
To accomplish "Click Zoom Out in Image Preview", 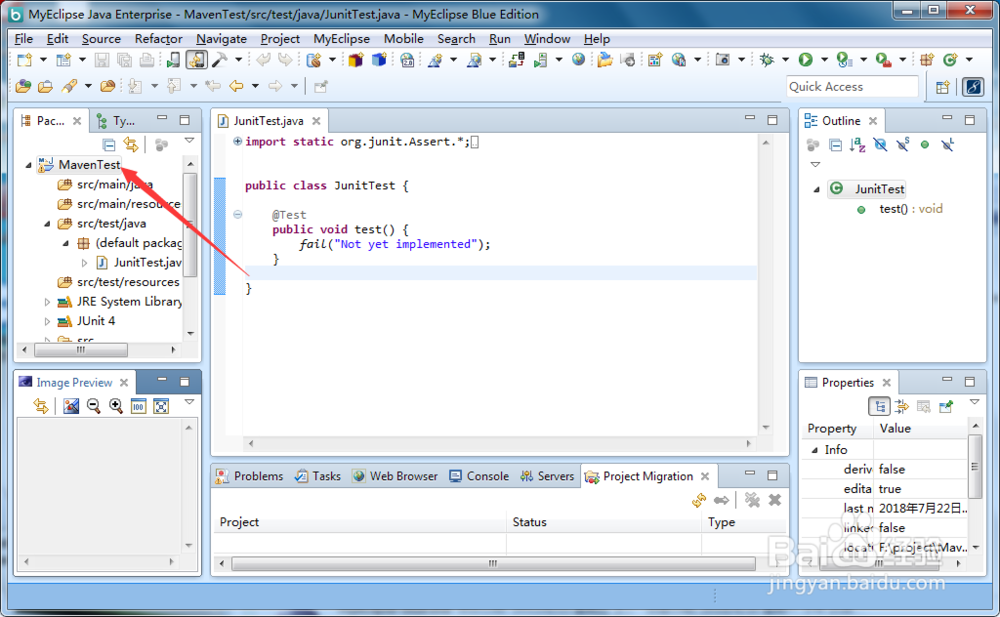I will pos(93,406).
